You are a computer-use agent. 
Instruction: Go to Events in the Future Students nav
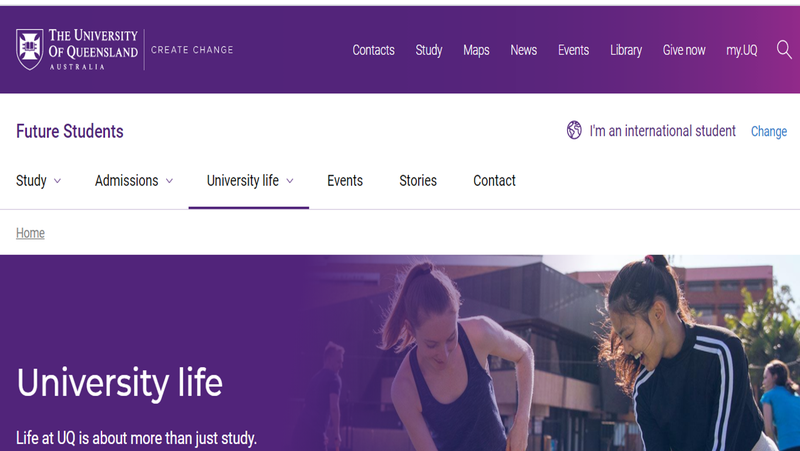point(345,181)
